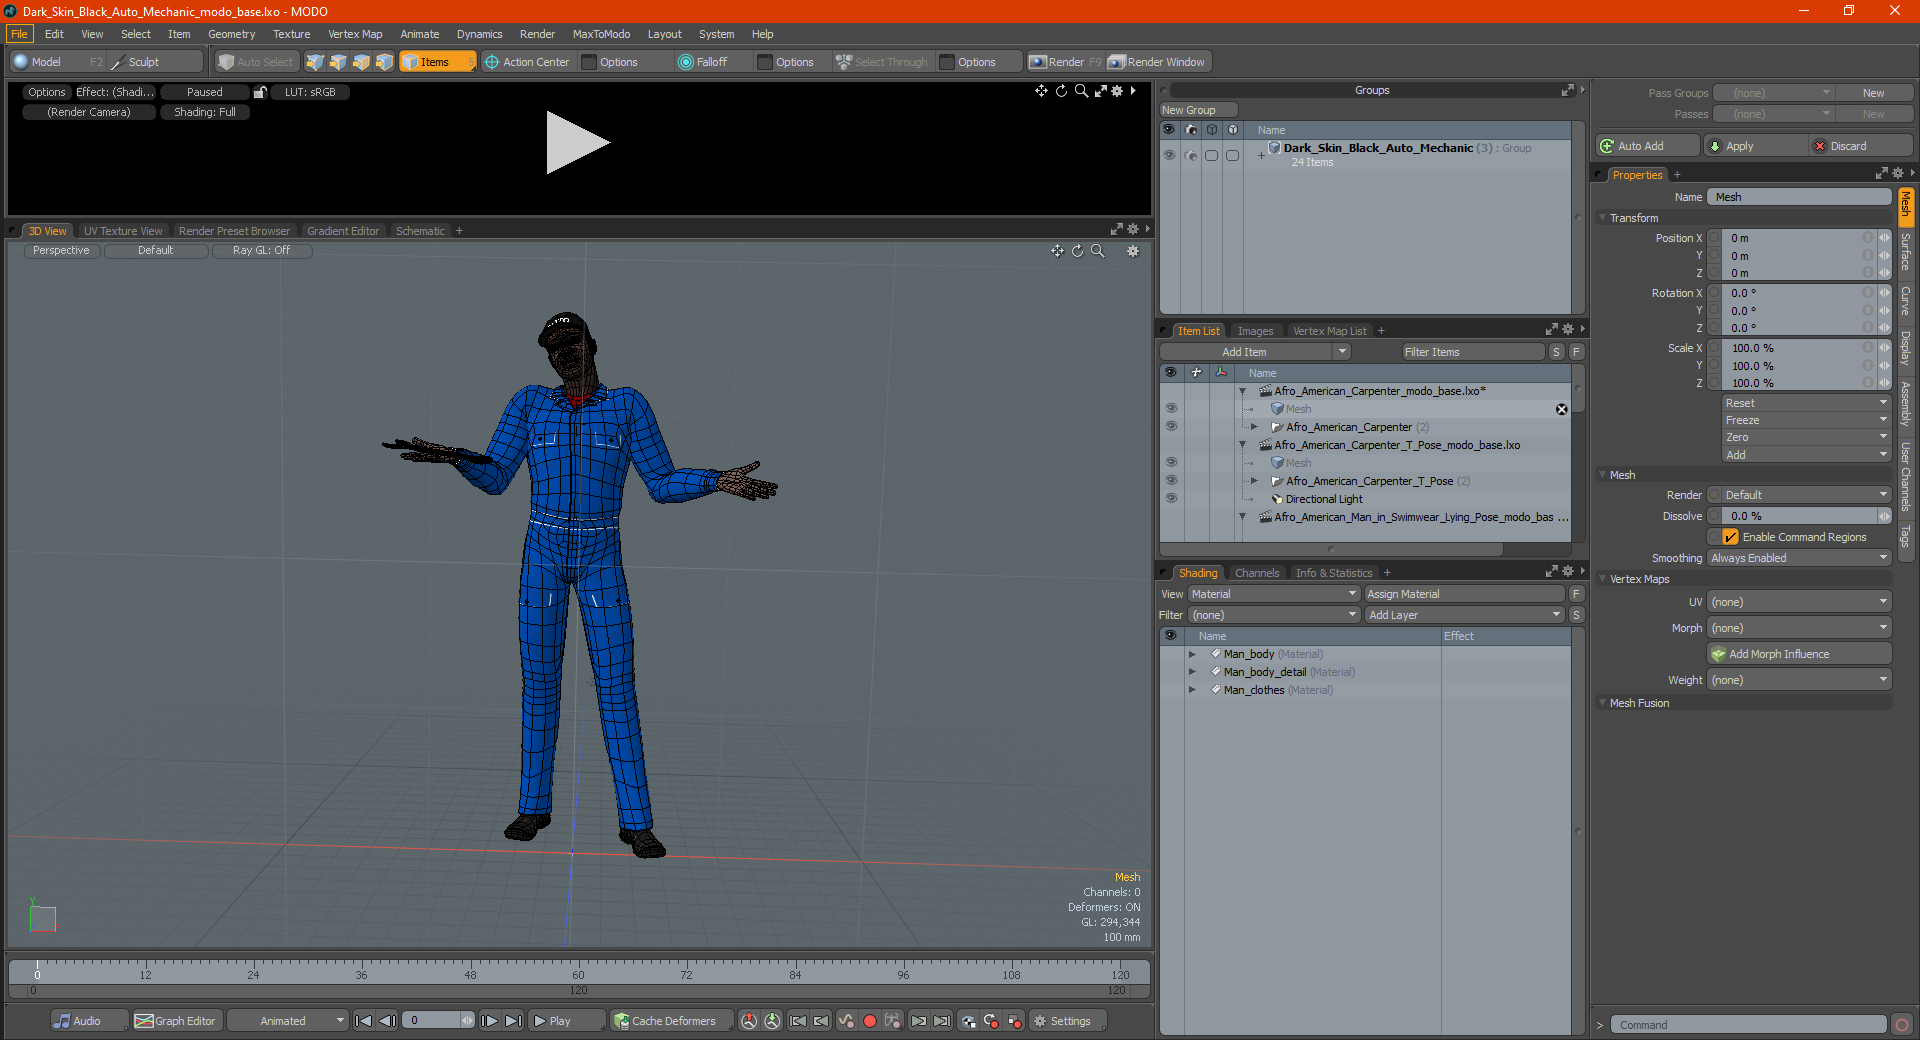Toggle Enable Command Regions checkbox
The height and width of the screenshot is (1040, 1920).
pyautogui.click(x=1730, y=537)
